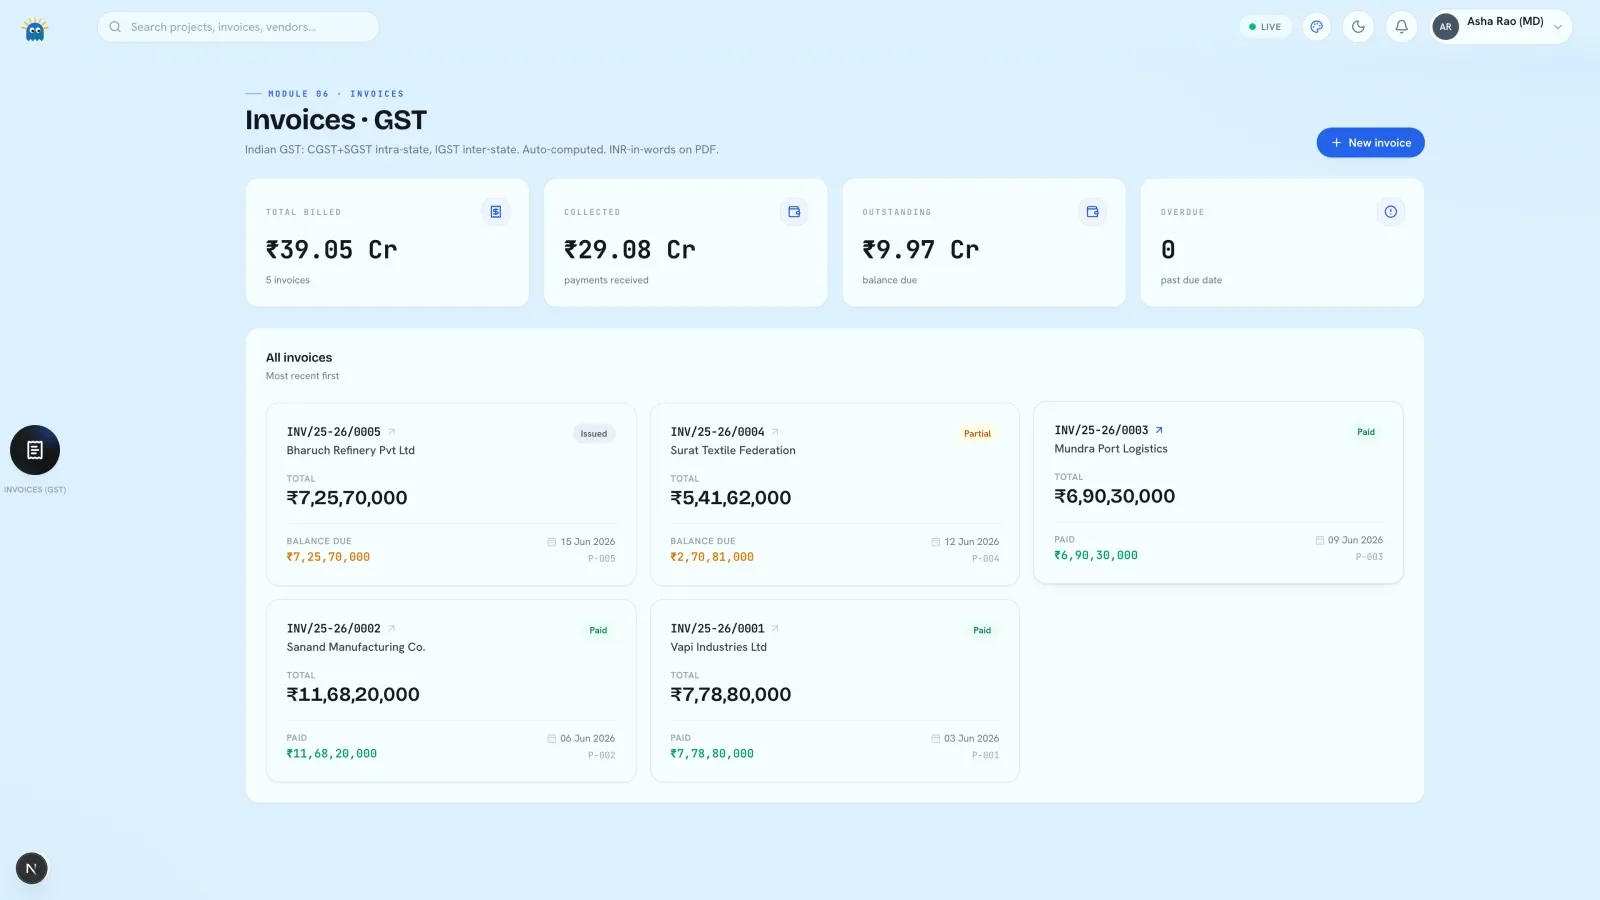The image size is (1600, 900).
Task: Click the LIVE status indicator
Action: pyautogui.click(x=1265, y=27)
